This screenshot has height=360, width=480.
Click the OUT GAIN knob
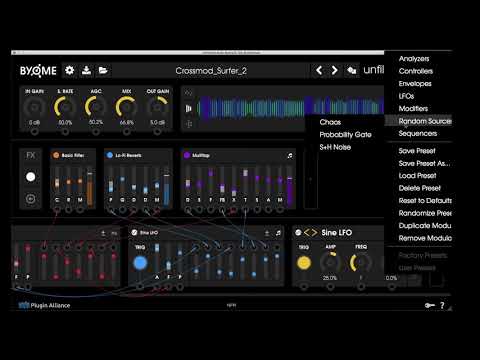(x=157, y=107)
